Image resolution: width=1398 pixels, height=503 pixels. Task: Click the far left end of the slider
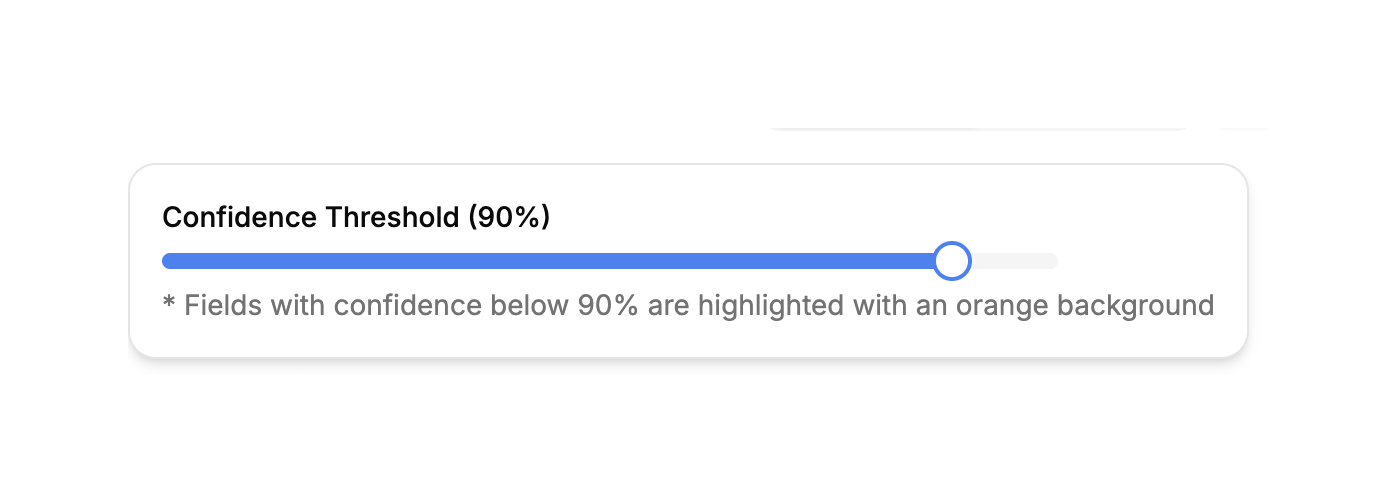[x=166, y=261]
